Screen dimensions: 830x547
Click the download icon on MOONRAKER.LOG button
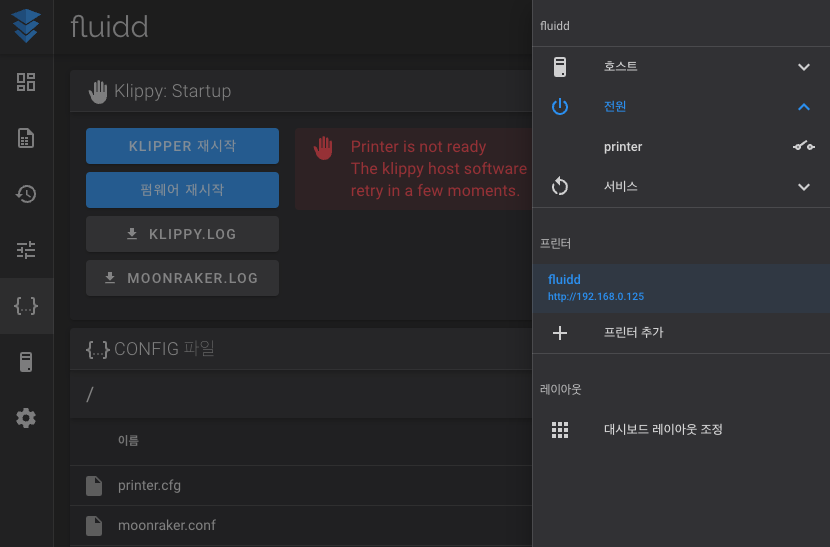coord(110,277)
